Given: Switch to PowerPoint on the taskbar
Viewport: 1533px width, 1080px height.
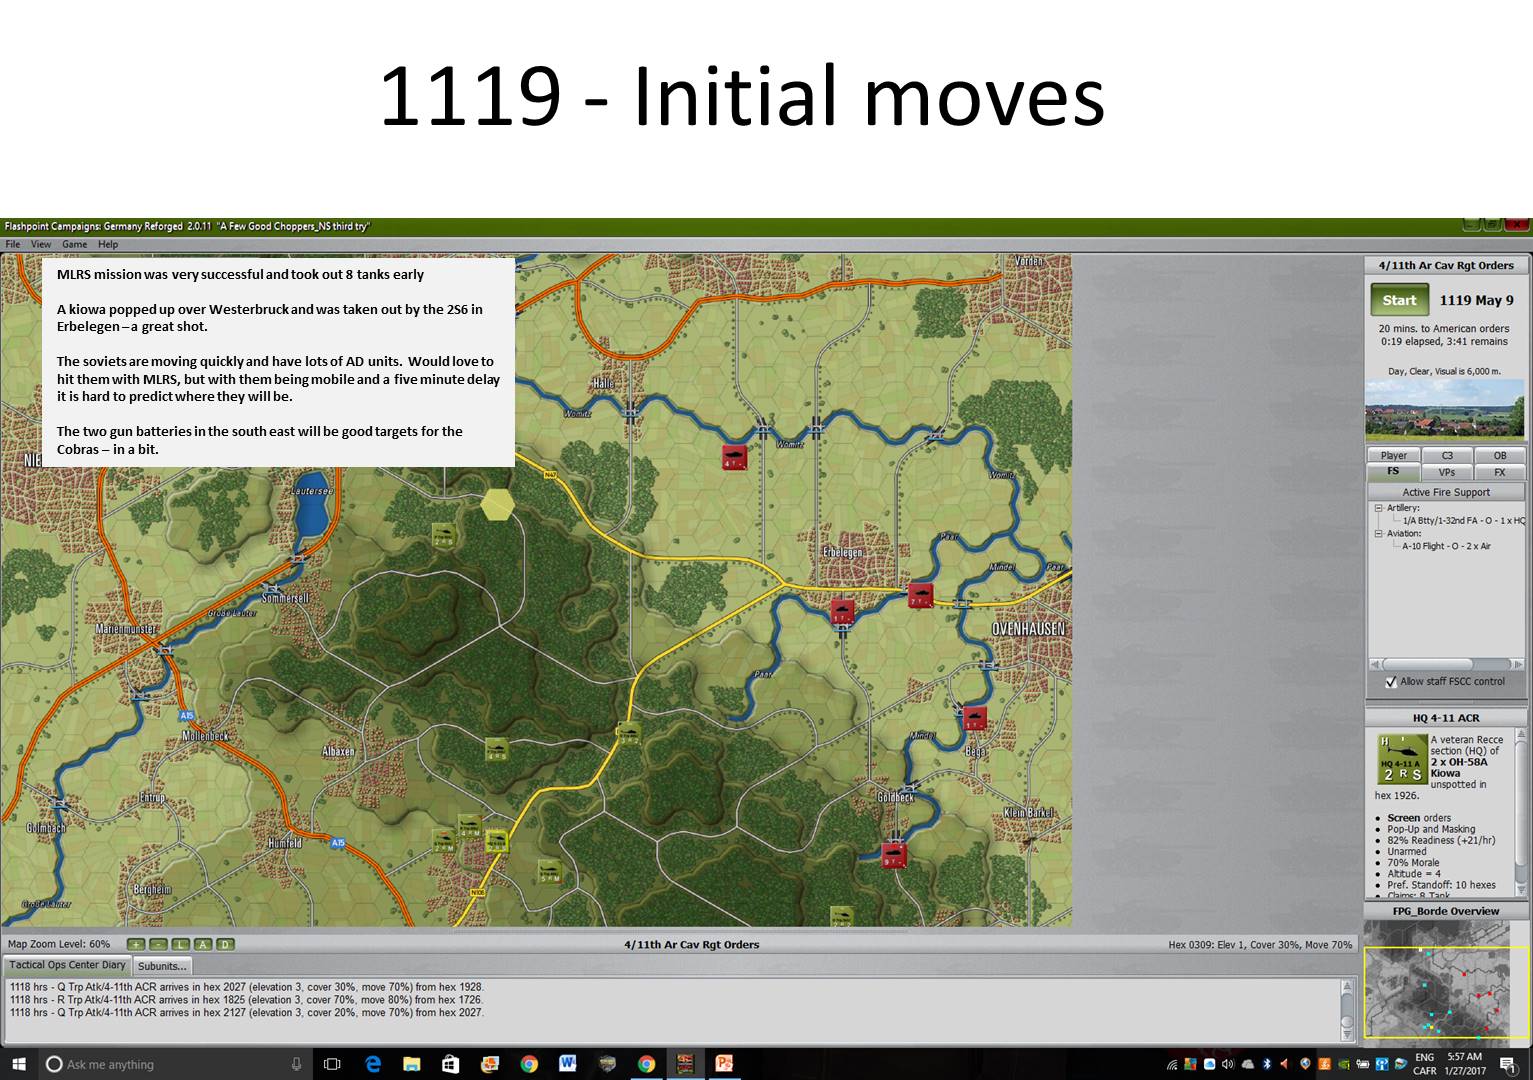Looking at the screenshot, I should click(x=724, y=1064).
